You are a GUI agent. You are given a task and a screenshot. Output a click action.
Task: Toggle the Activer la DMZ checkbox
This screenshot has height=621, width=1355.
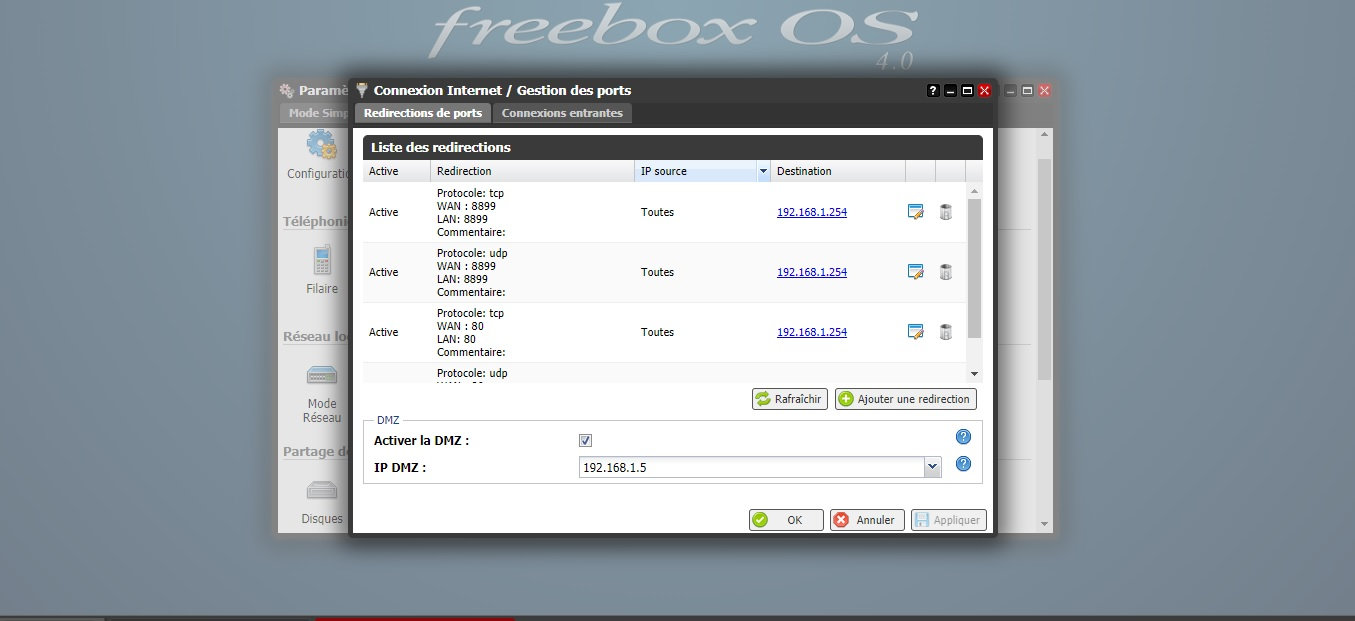click(x=586, y=441)
